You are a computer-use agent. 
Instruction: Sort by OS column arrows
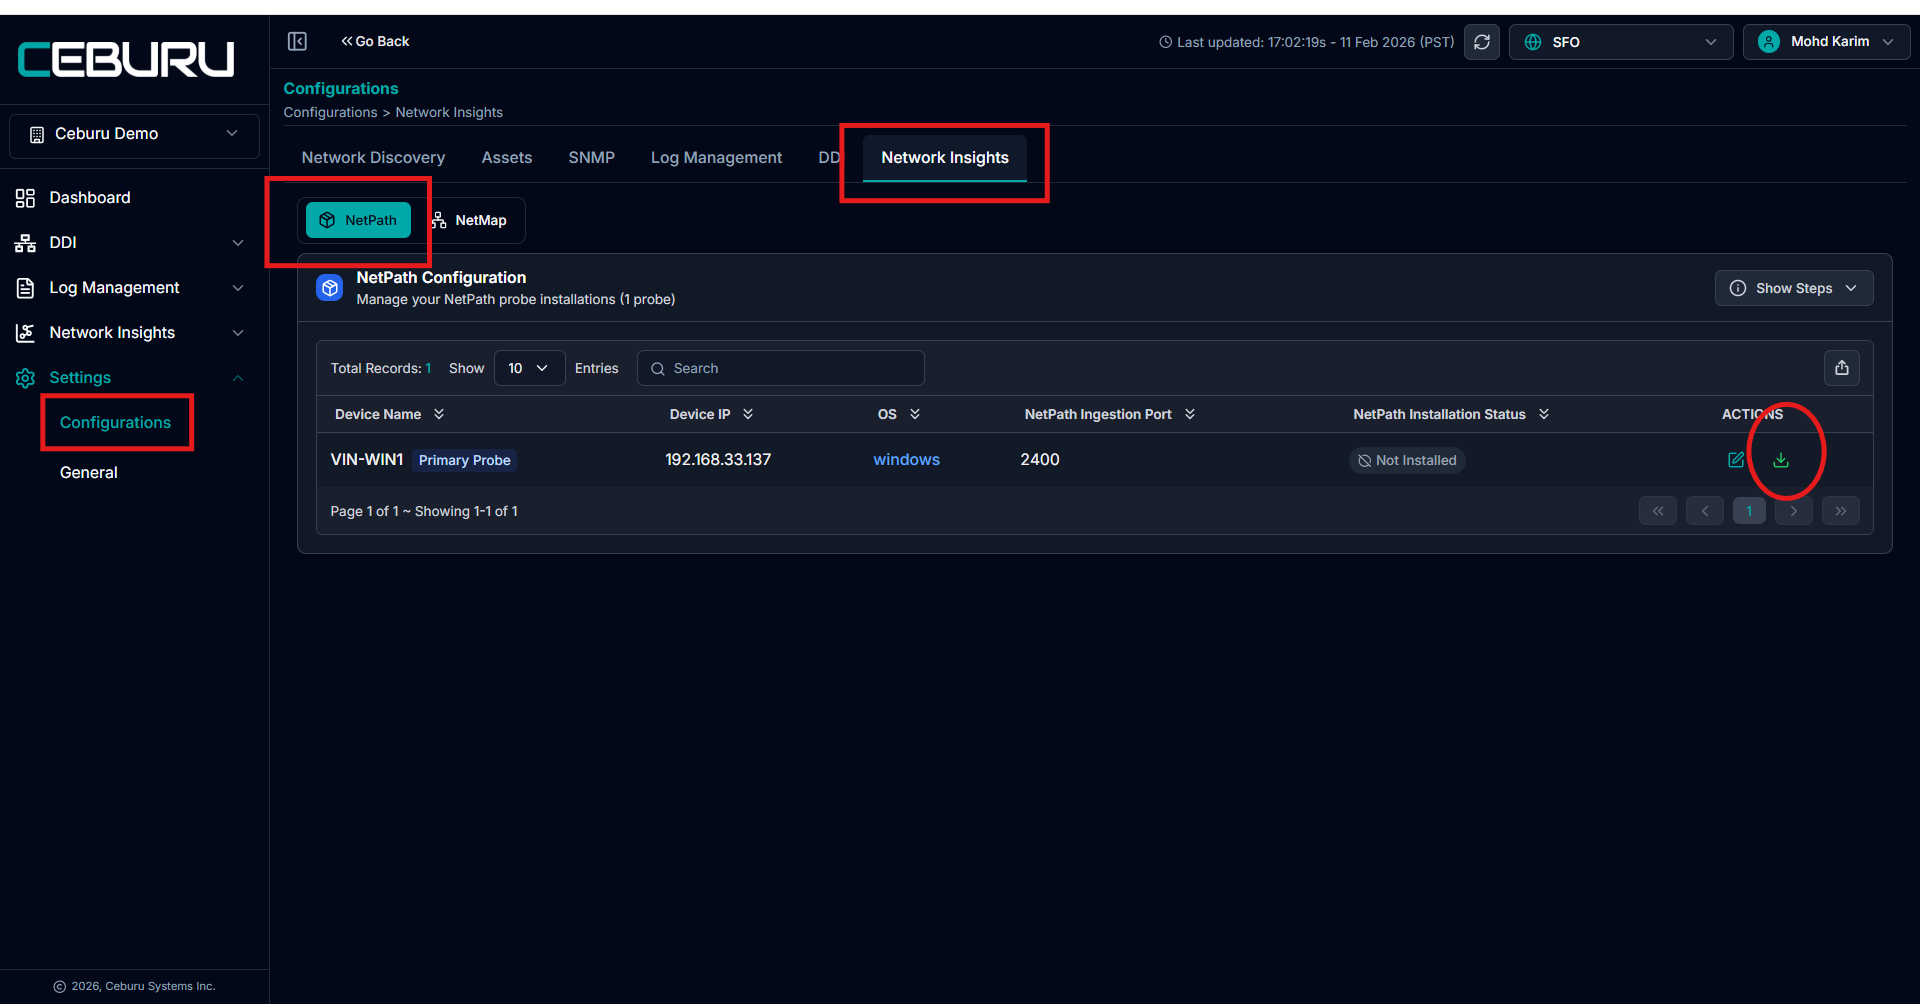(x=915, y=414)
